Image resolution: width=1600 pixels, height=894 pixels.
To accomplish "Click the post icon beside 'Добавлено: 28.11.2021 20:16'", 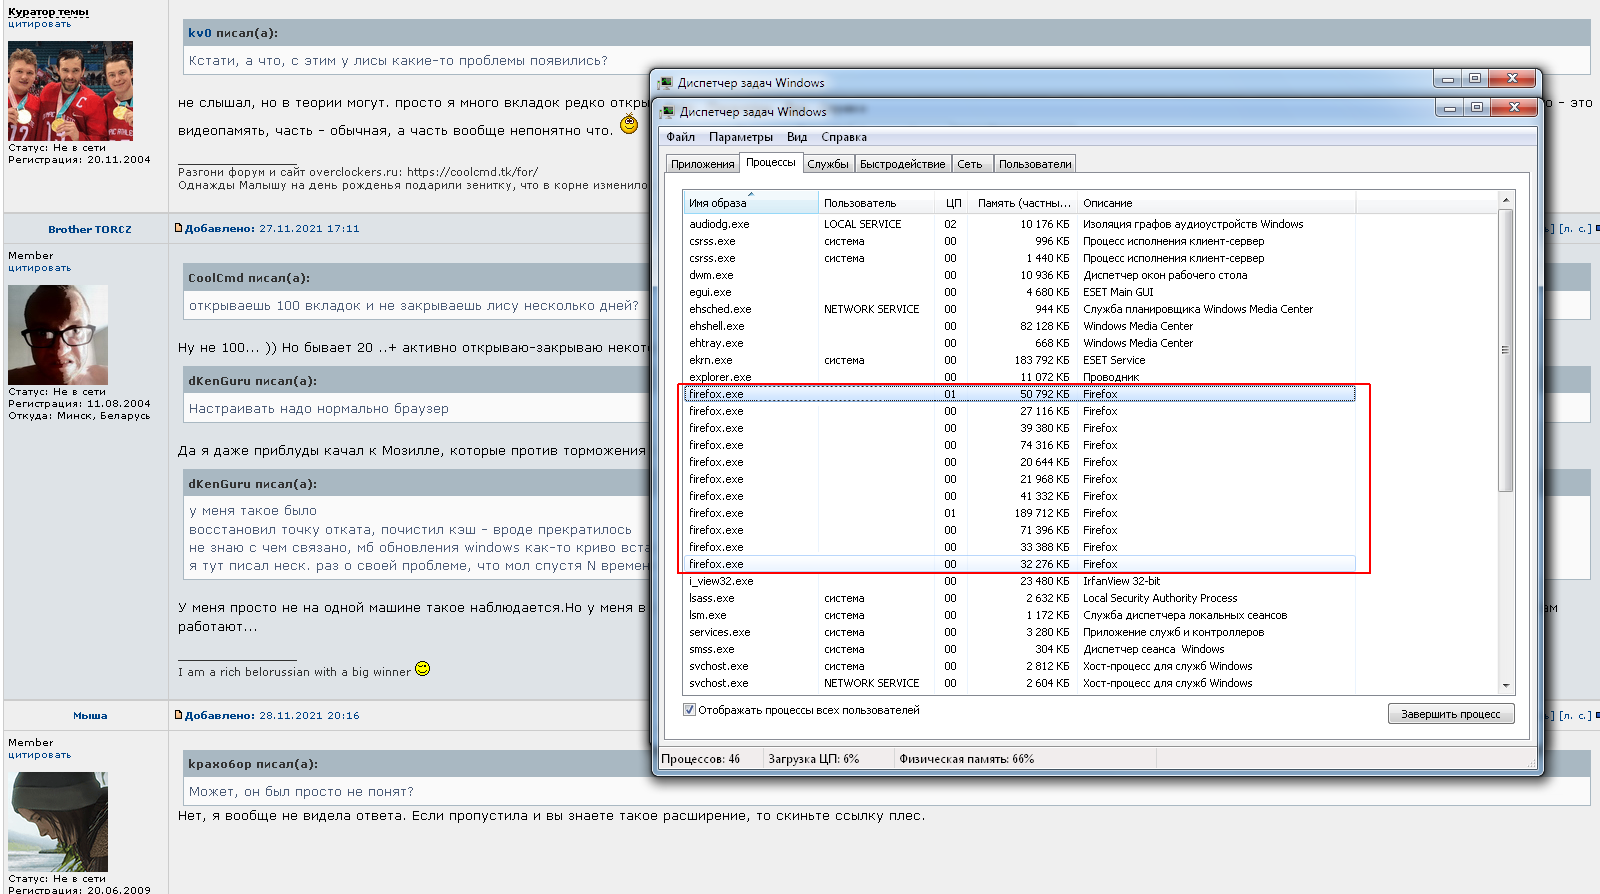I will tap(178, 715).
